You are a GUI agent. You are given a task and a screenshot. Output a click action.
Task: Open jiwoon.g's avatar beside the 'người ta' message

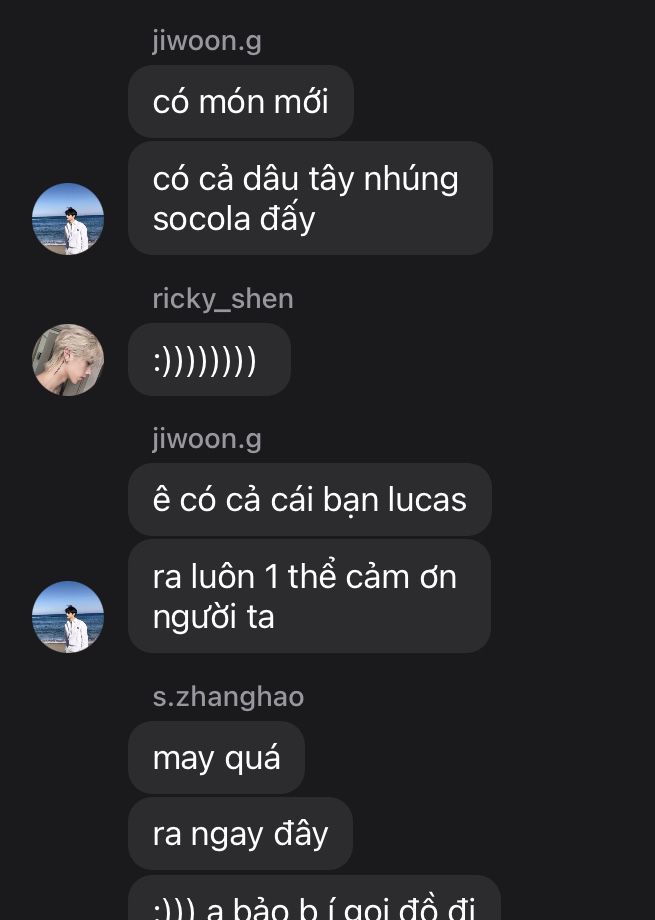[68, 617]
